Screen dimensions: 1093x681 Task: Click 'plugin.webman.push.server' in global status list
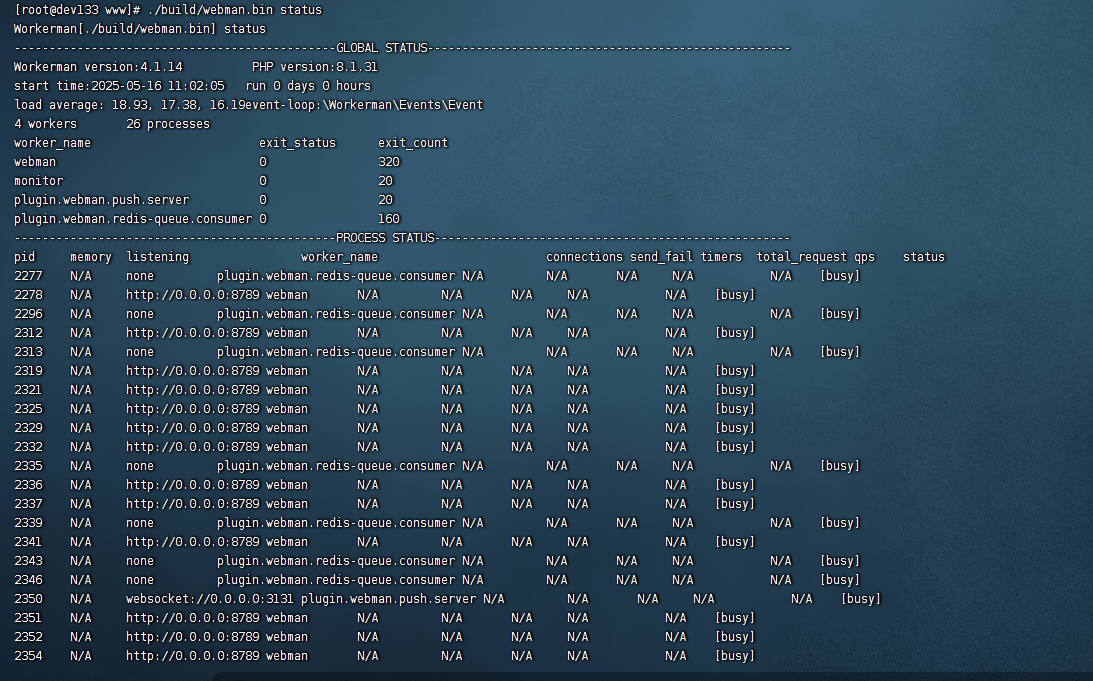tap(102, 200)
